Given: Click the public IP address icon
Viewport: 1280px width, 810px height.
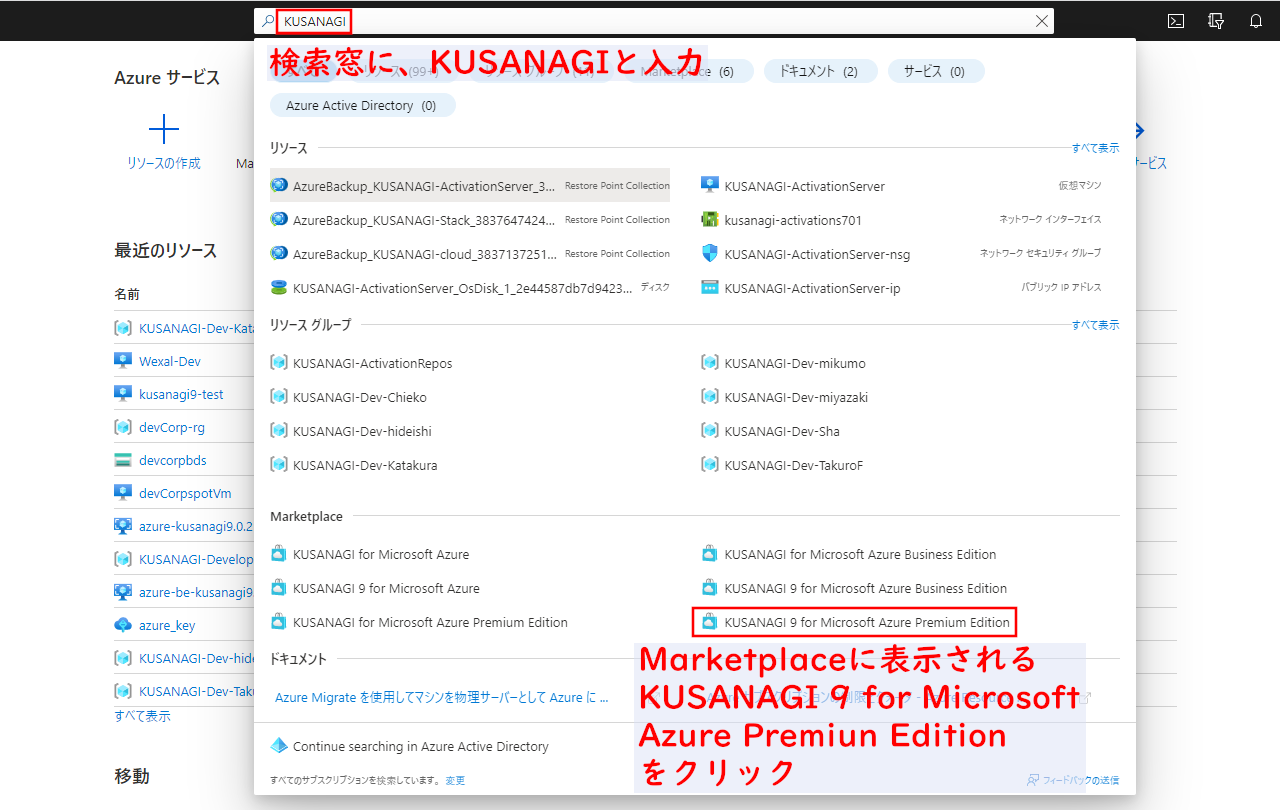Looking at the screenshot, I should pyautogui.click(x=710, y=287).
